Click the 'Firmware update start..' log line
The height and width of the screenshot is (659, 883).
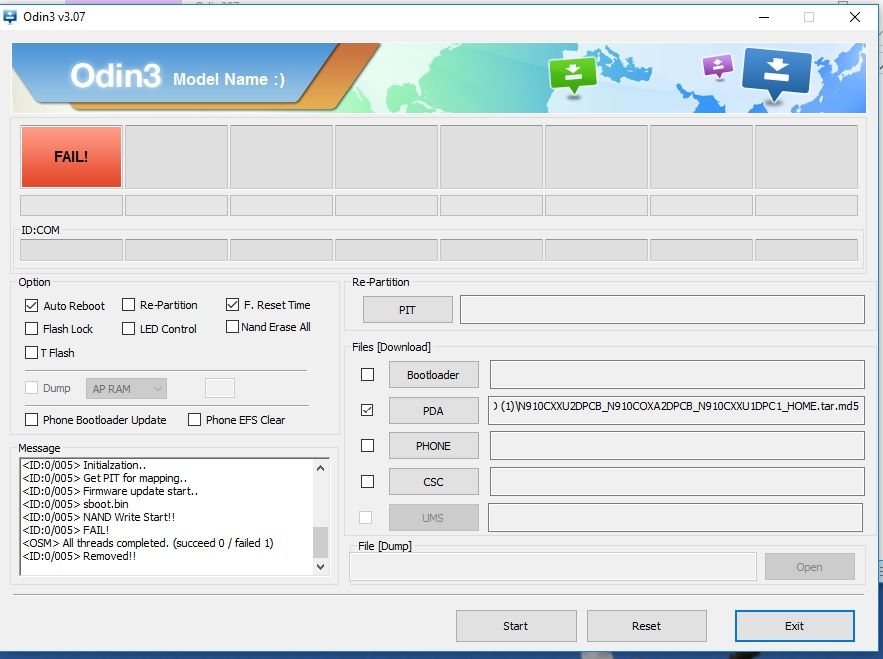click(x=110, y=491)
